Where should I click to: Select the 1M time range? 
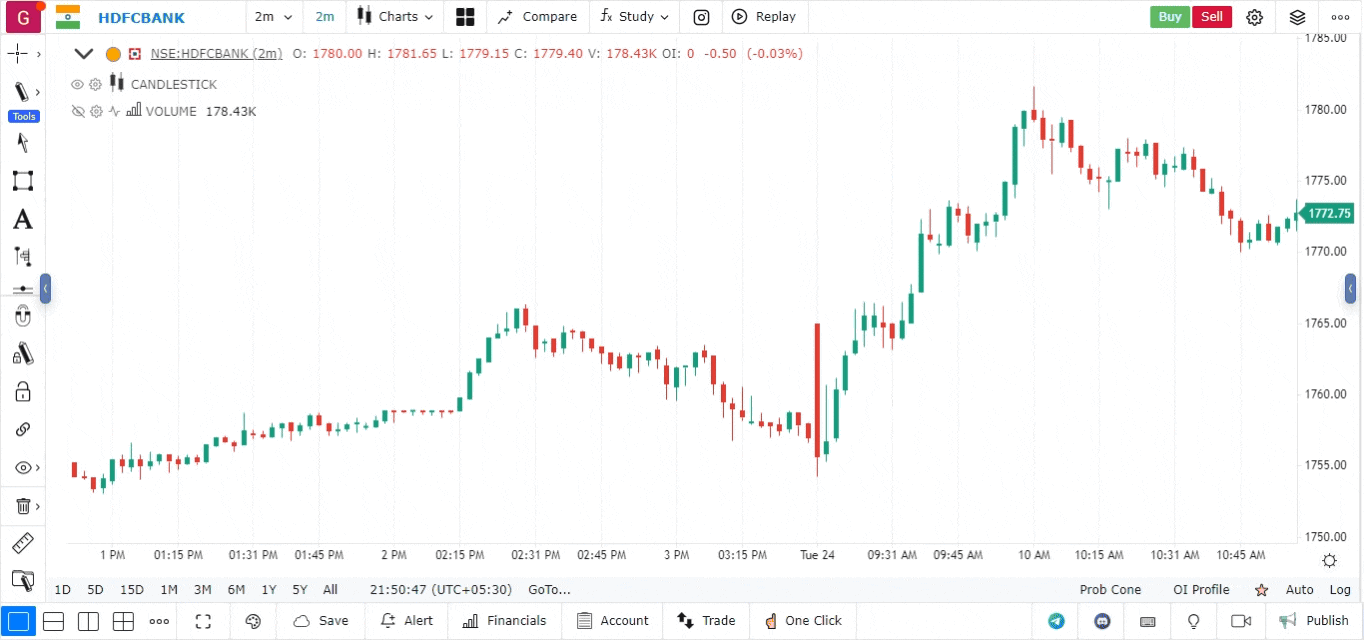pyautogui.click(x=168, y=590)
